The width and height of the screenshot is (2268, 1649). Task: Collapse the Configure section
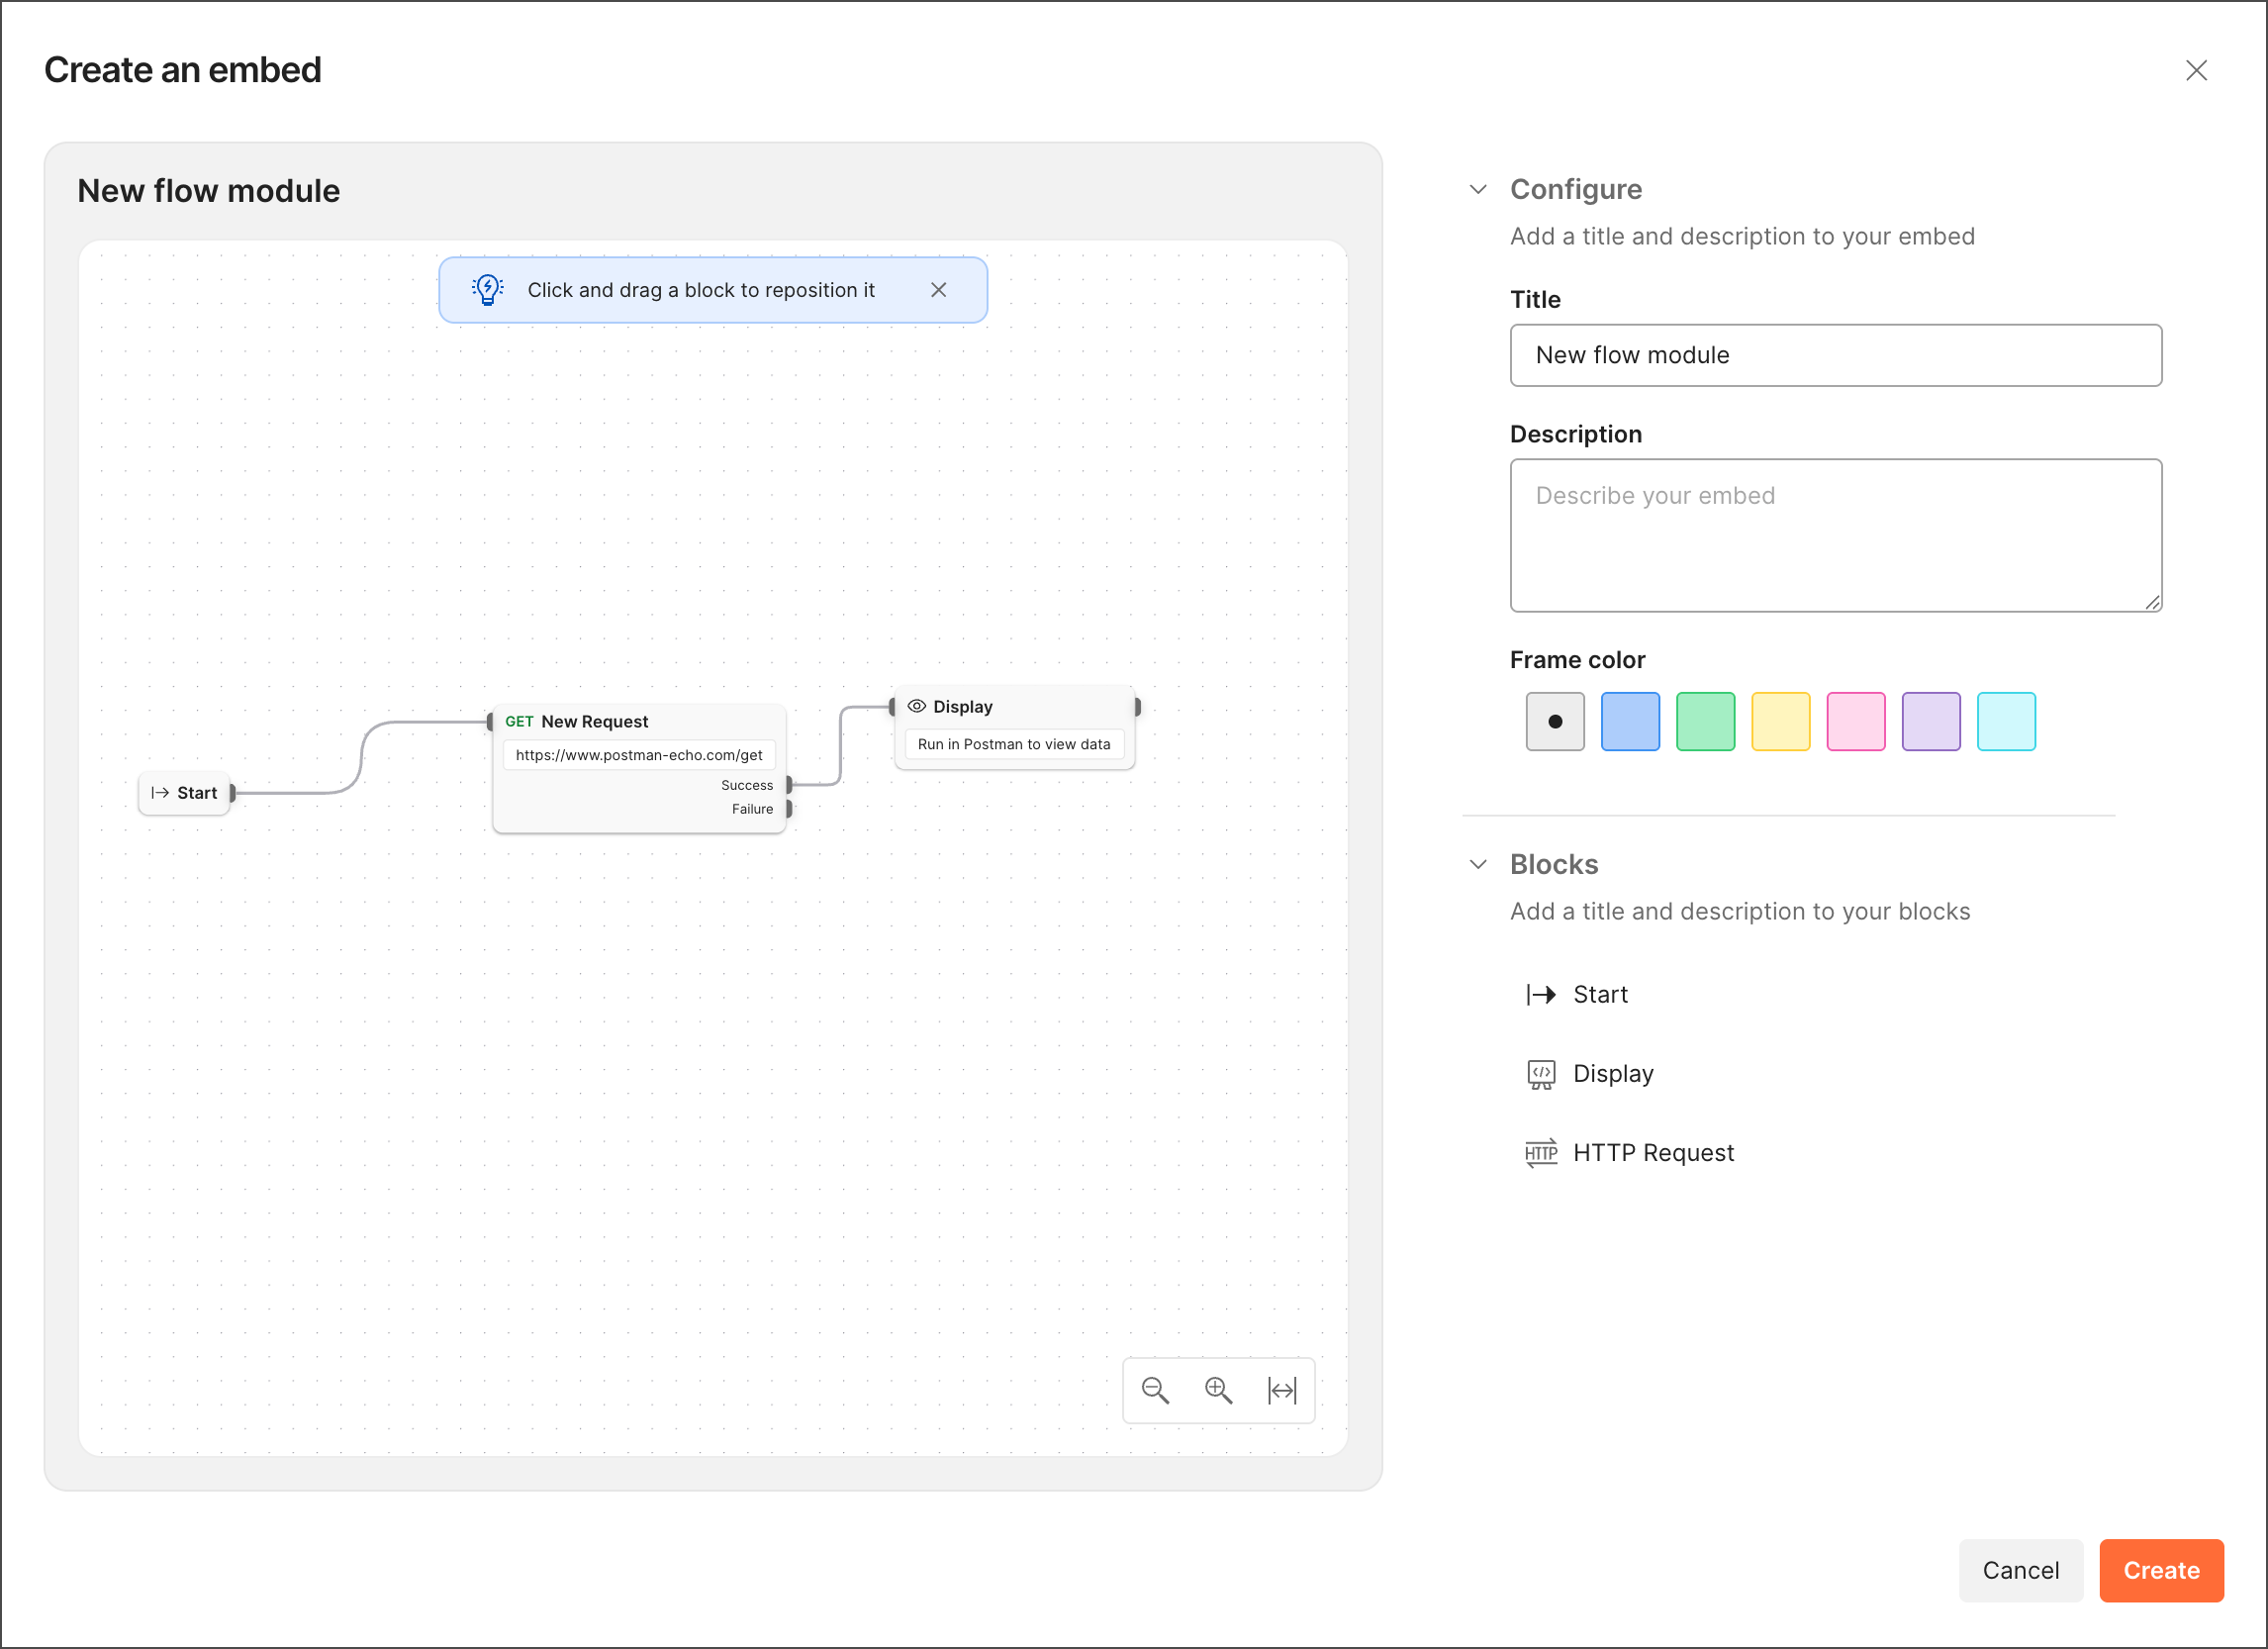coord(1478,189)
